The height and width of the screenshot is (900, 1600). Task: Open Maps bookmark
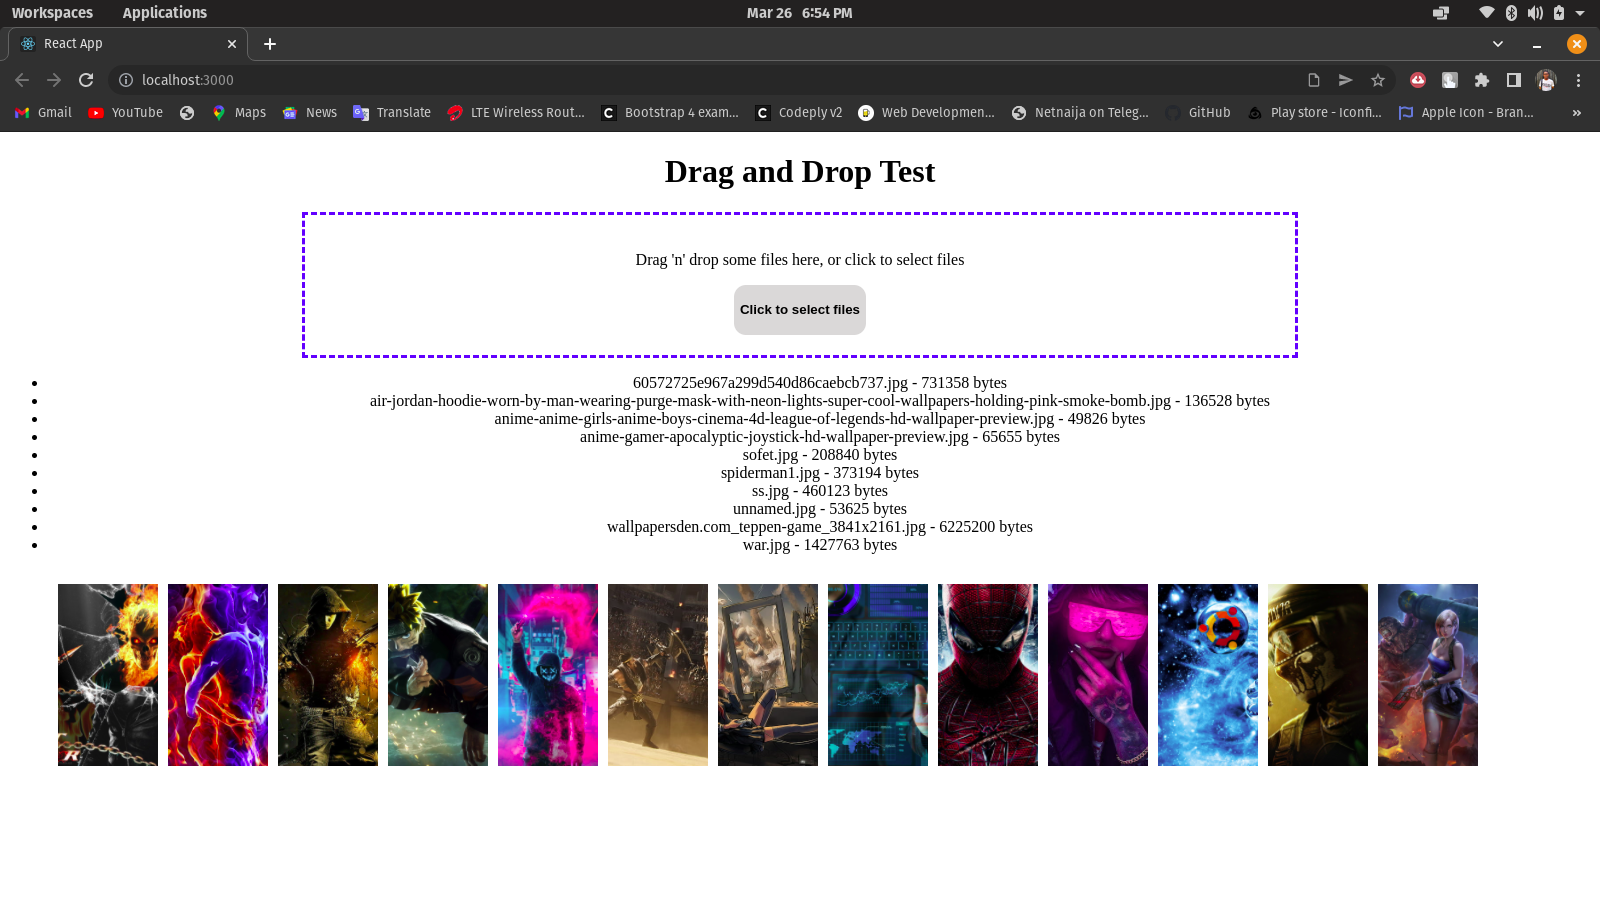pos(239,113)
